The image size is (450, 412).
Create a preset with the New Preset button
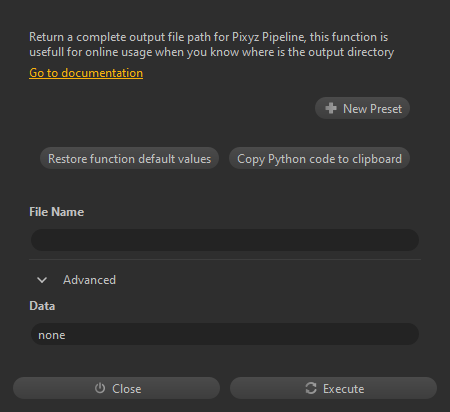pyautogui.click(x=362, y=108)
